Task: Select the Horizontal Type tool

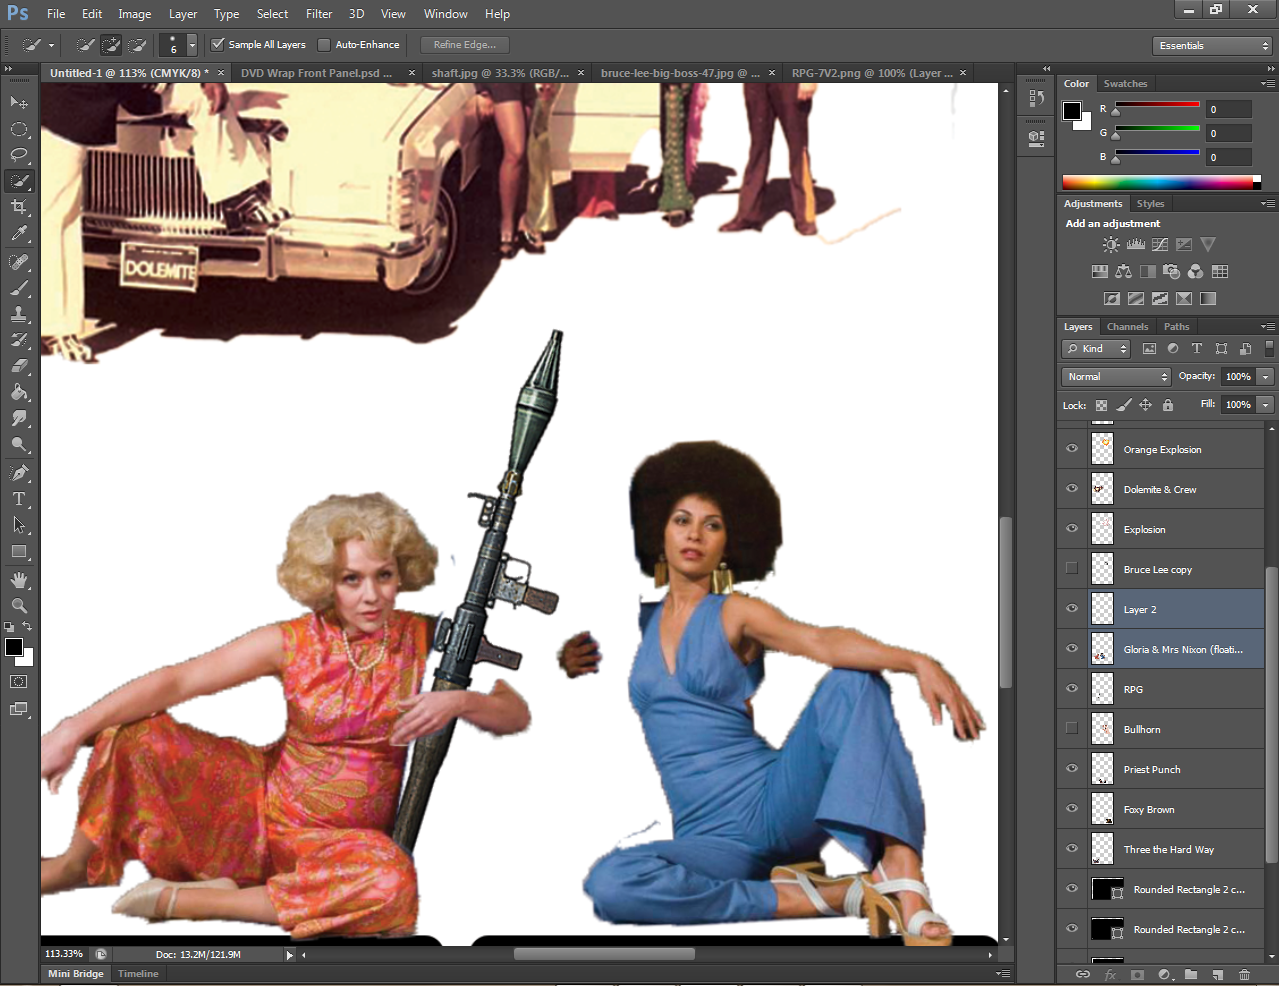Action: (x=19, y=499)
